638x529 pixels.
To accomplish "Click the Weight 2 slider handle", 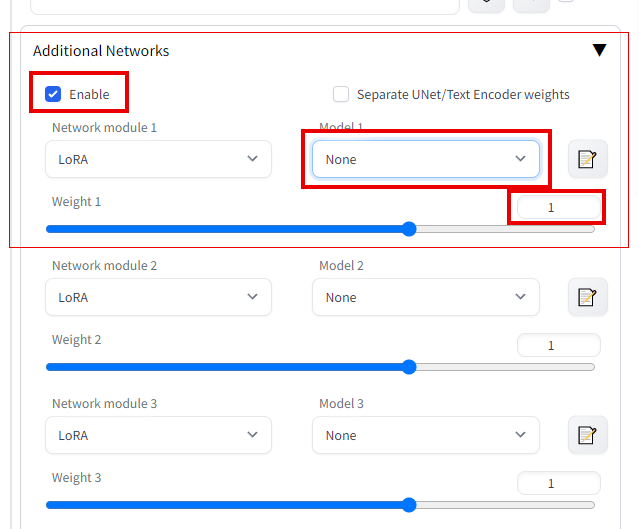I will 409,367.
